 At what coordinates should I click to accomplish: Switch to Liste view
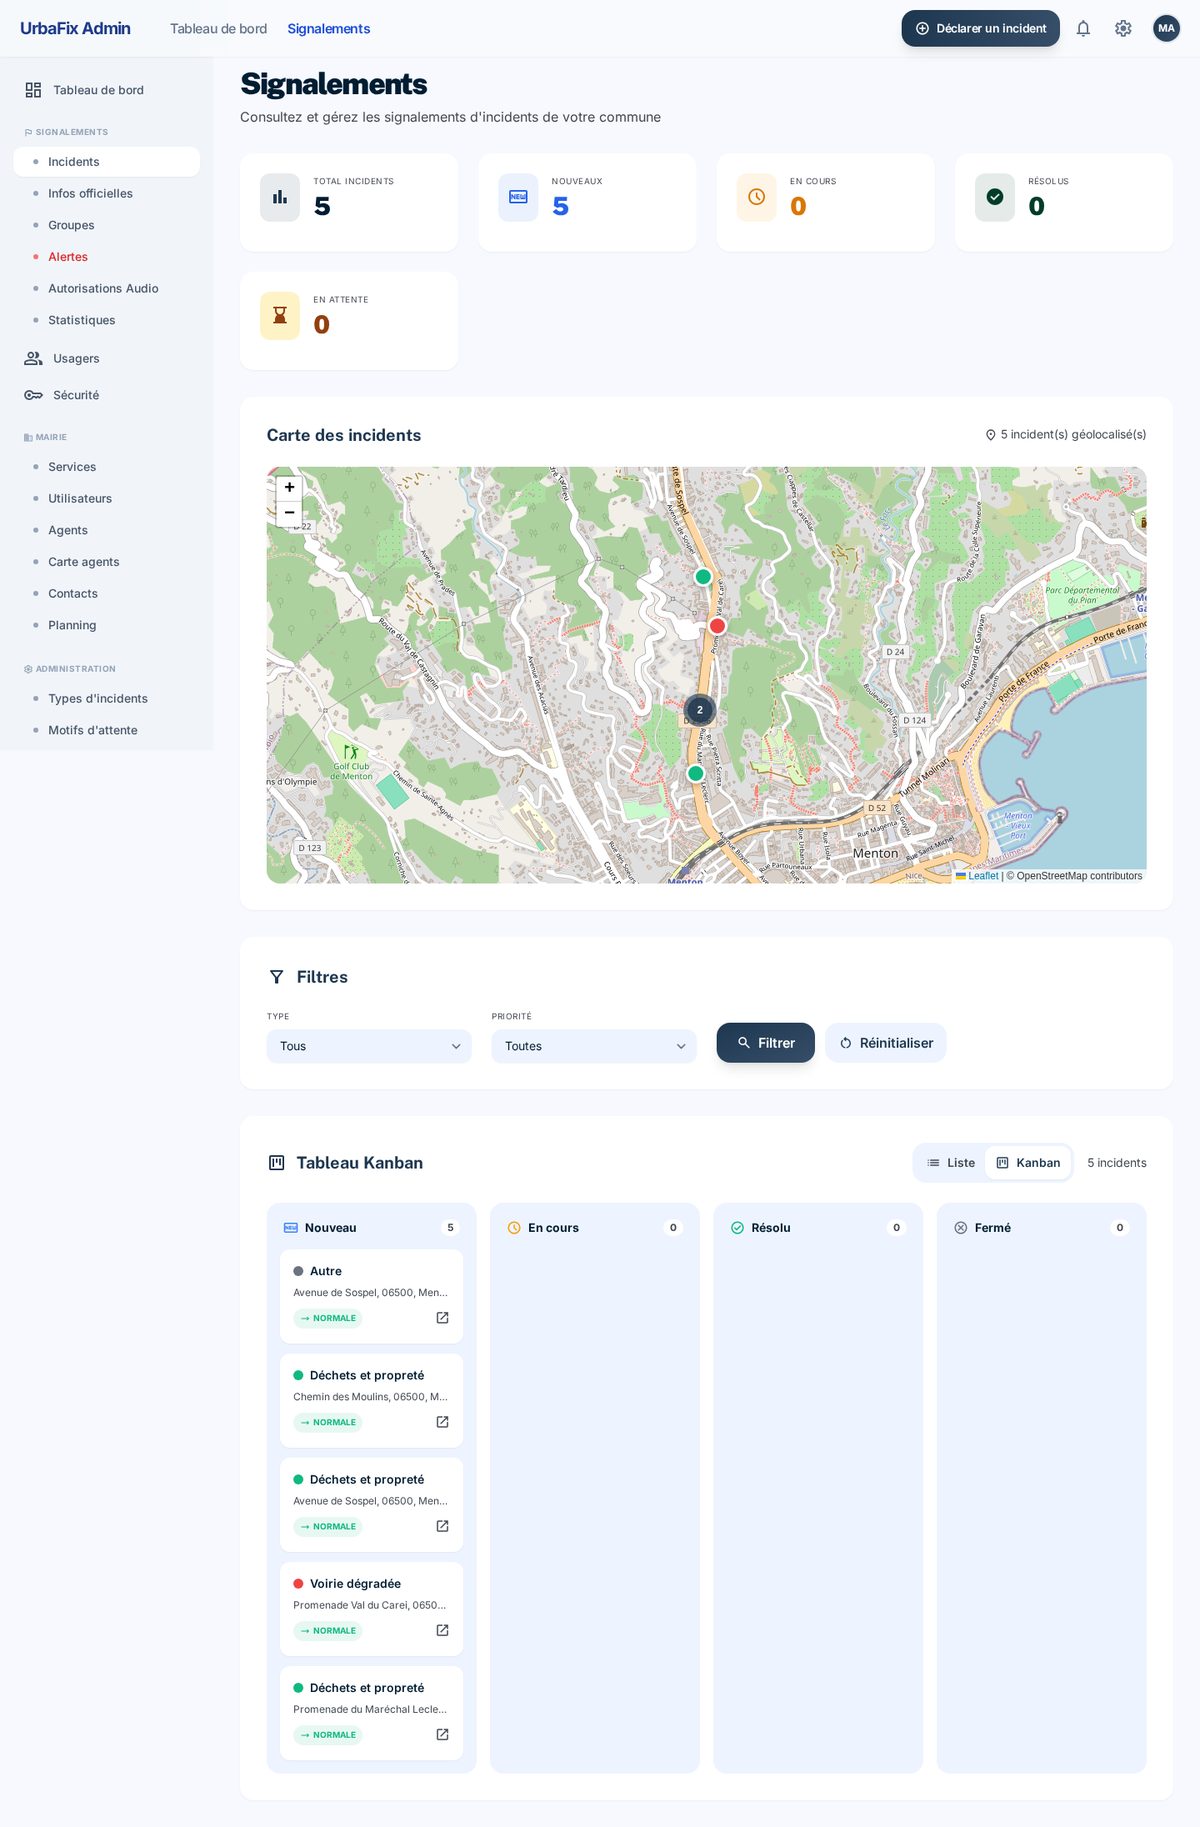coord(950,1163)
